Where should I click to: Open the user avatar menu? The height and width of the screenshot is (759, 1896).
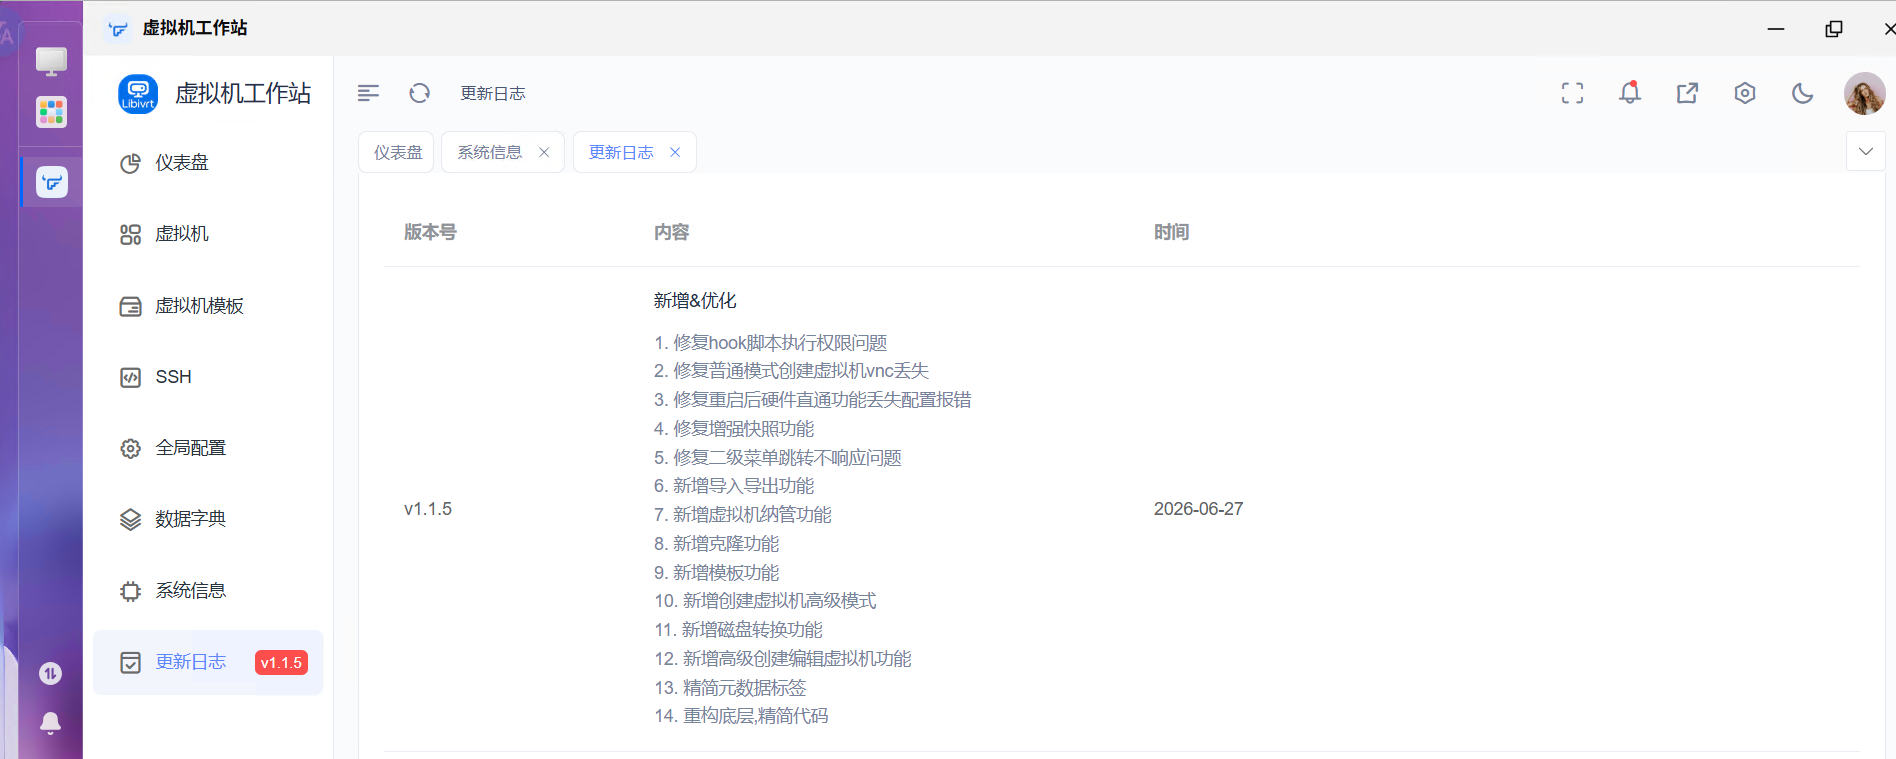pos(1864,93)
